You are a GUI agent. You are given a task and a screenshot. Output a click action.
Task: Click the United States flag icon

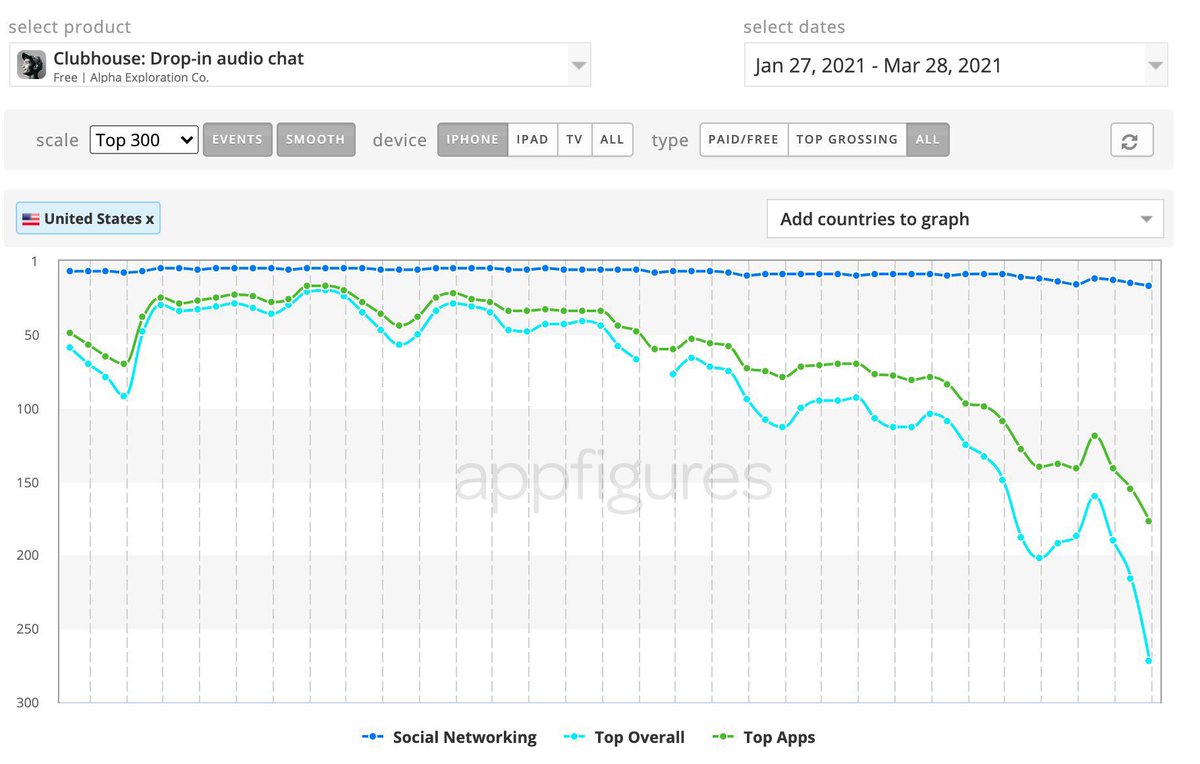pos(31,219)
